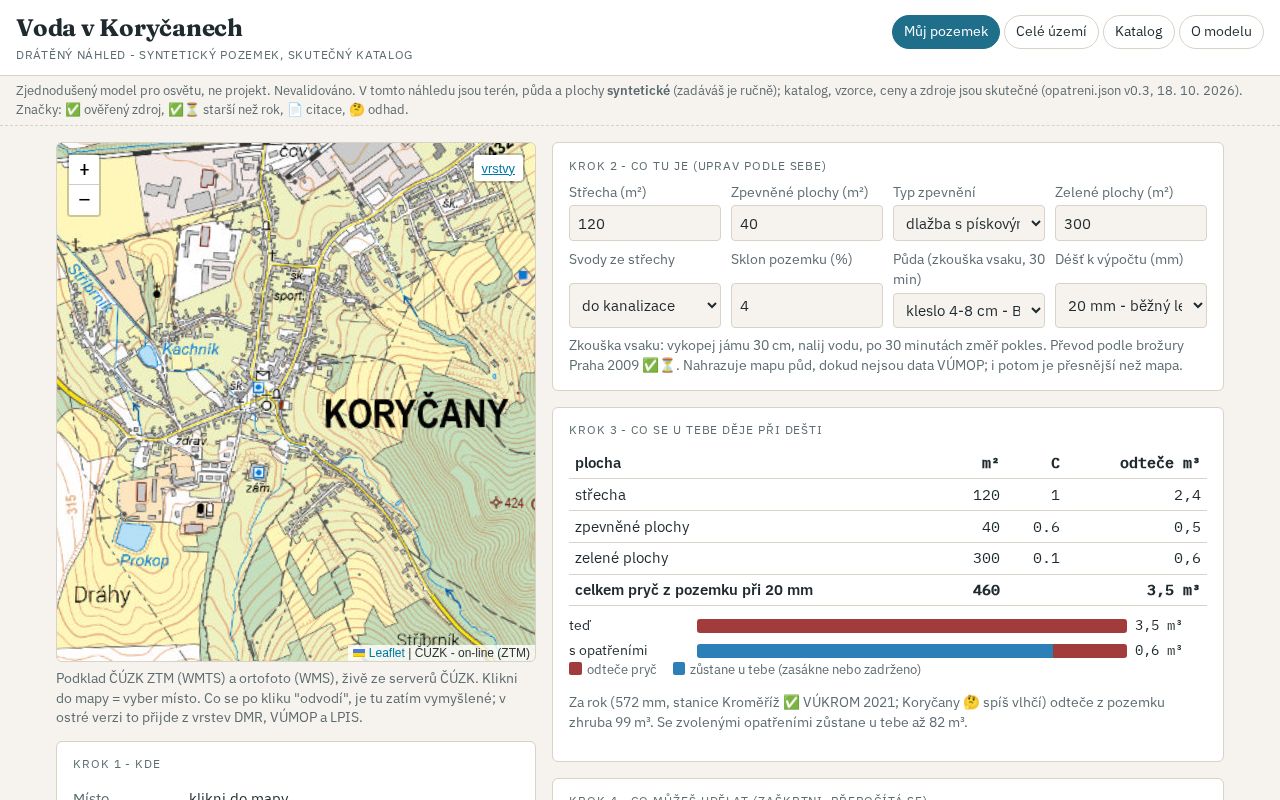1280x800 pixels.
Task: Open the vrstvy layers control on the map
Action: pos(498,168)
